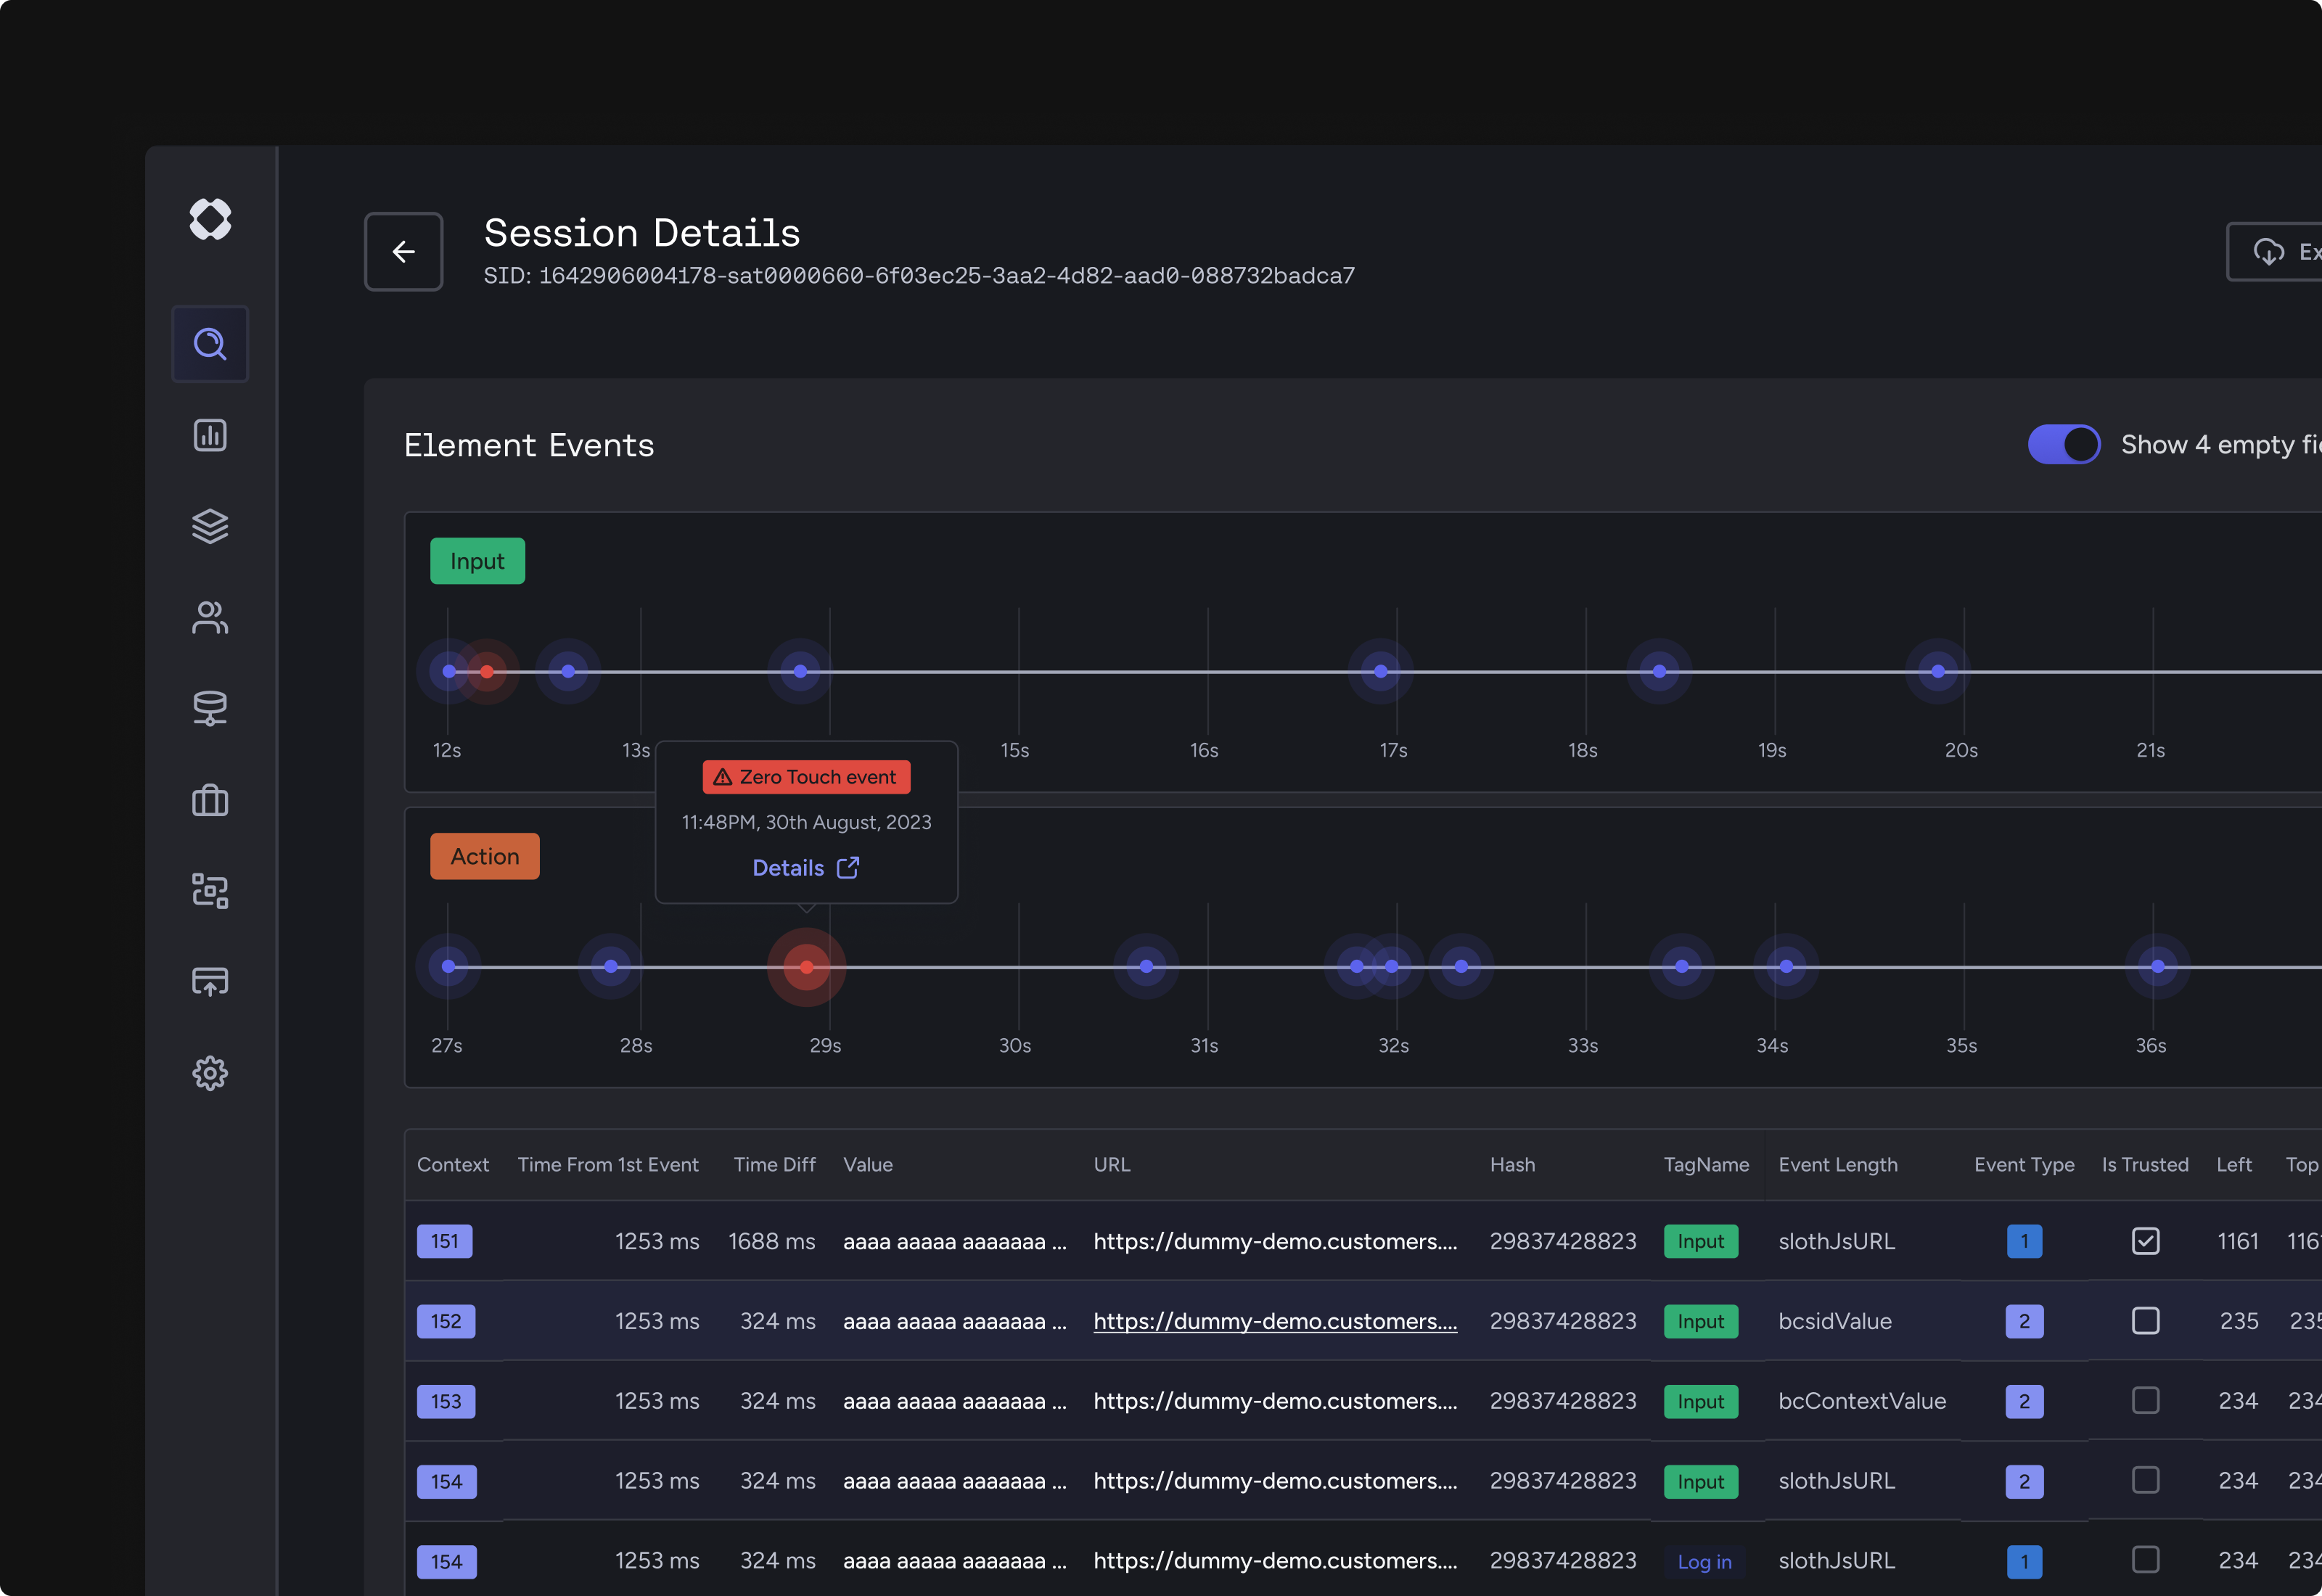Click the context badge 152
The height and width of the screenshot is (1596, 2322).
pos(446,1321)
